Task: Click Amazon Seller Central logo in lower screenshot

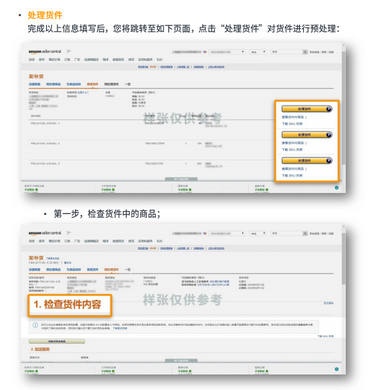Action: 45,233
